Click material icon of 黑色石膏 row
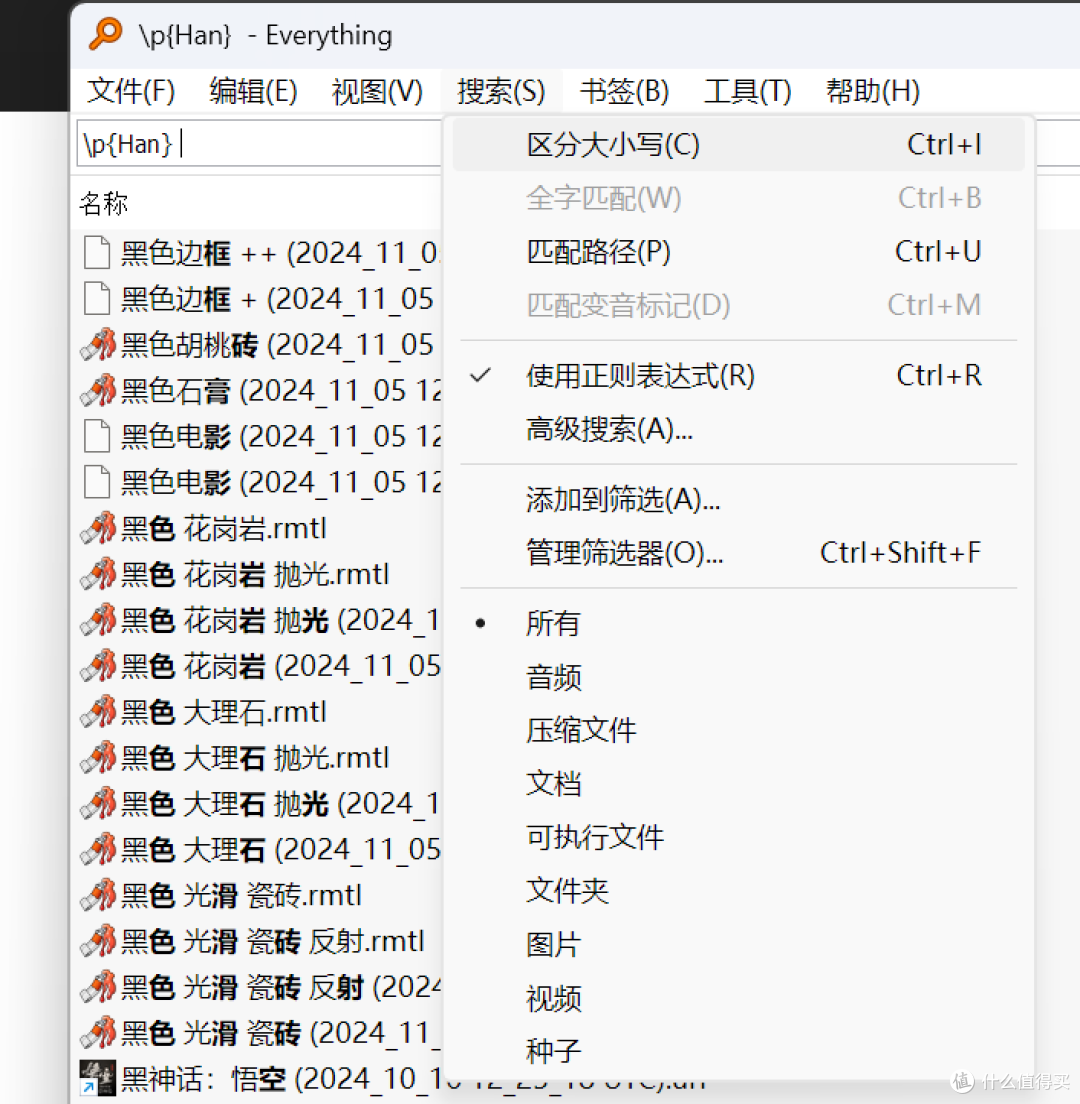 pos(98,390)
